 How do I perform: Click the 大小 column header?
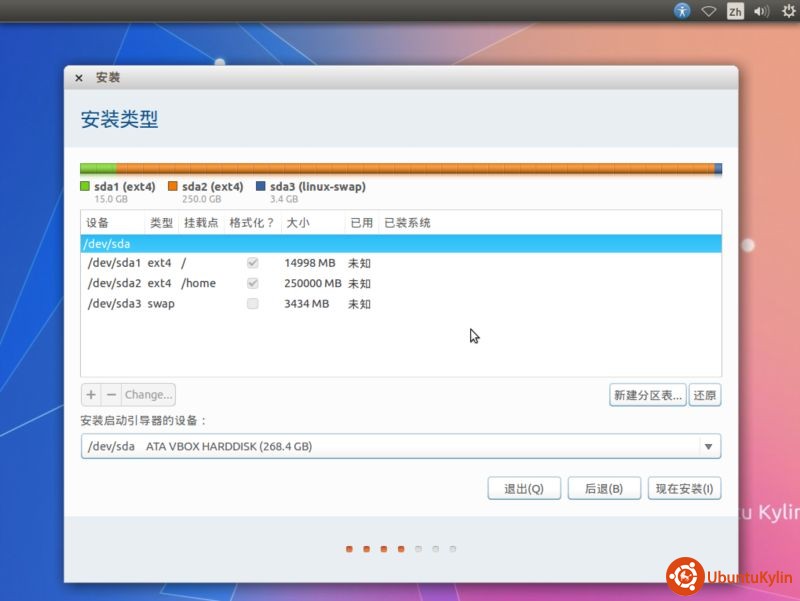pos(298,222)
